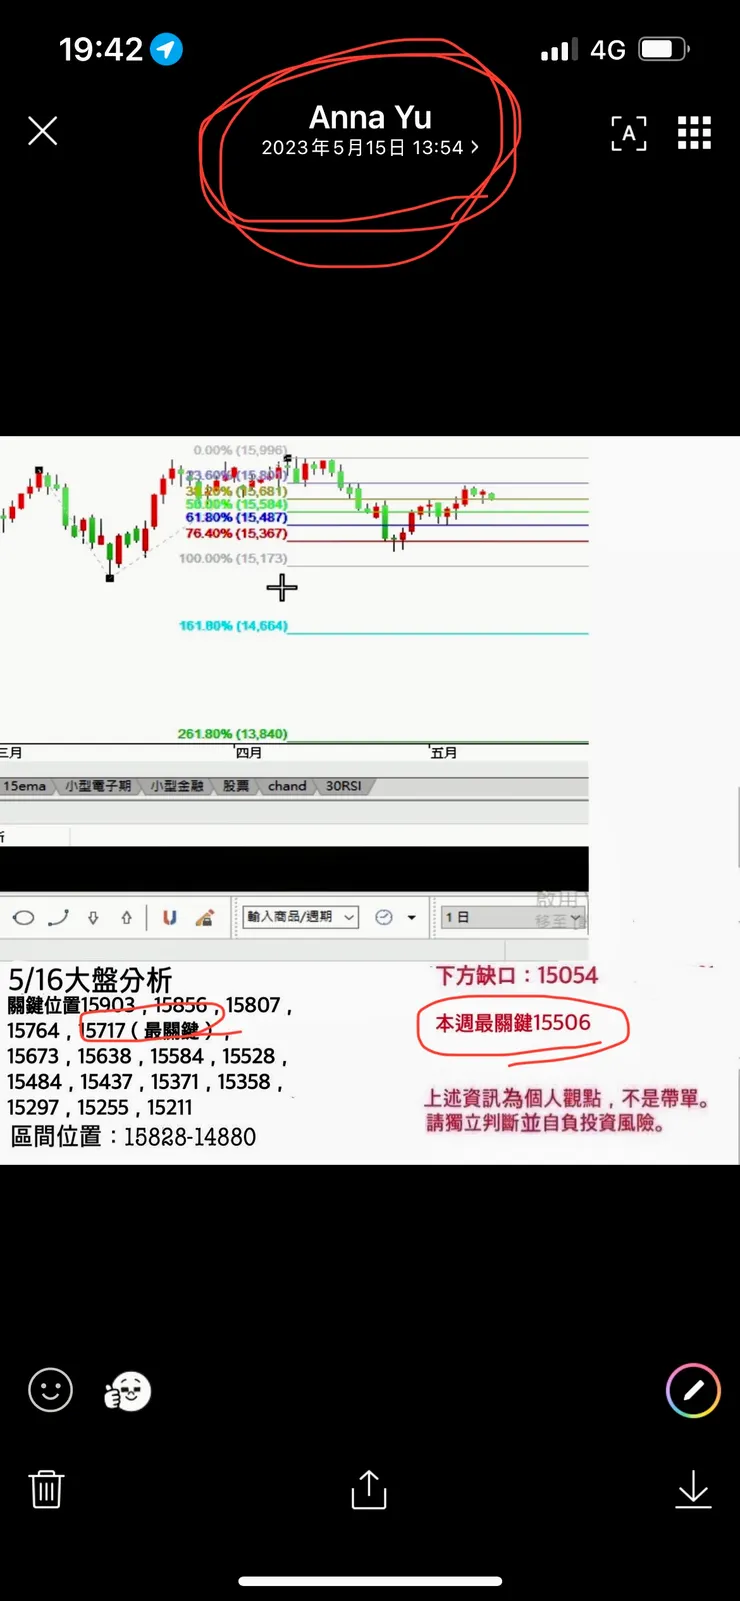Select the chand tab in chart image
This screenshot has width=740, height=1601.
pos(287,786)
